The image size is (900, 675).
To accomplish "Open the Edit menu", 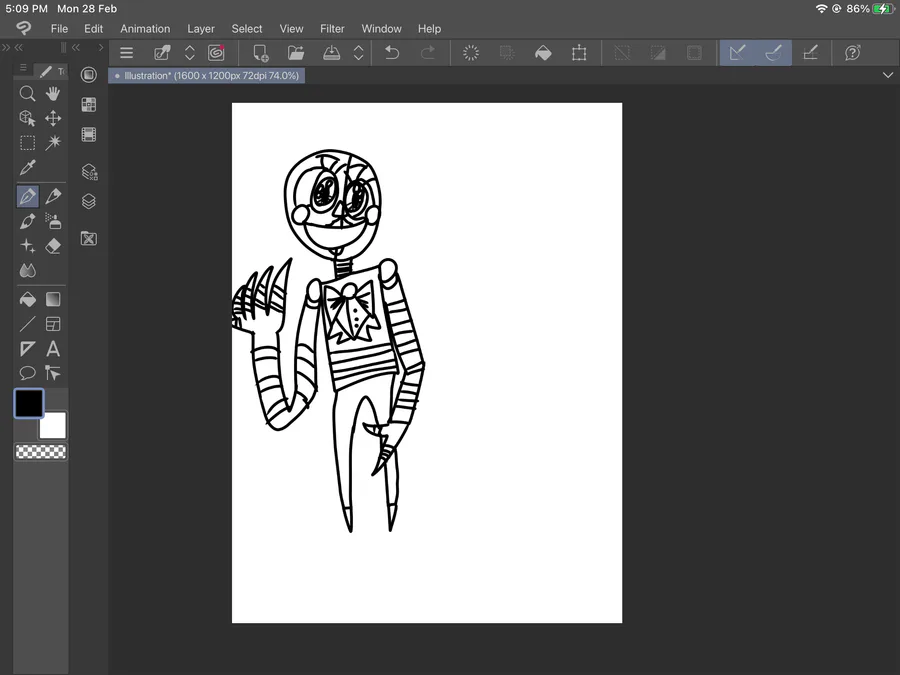I will click(94, 29).
